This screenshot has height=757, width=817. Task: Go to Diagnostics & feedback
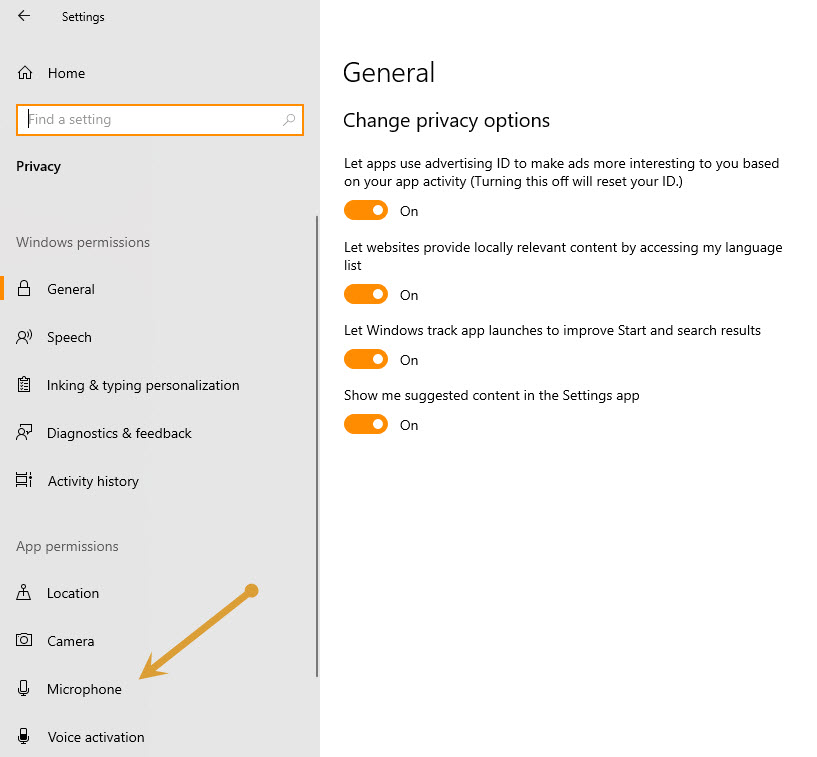(x=158, y=433)
